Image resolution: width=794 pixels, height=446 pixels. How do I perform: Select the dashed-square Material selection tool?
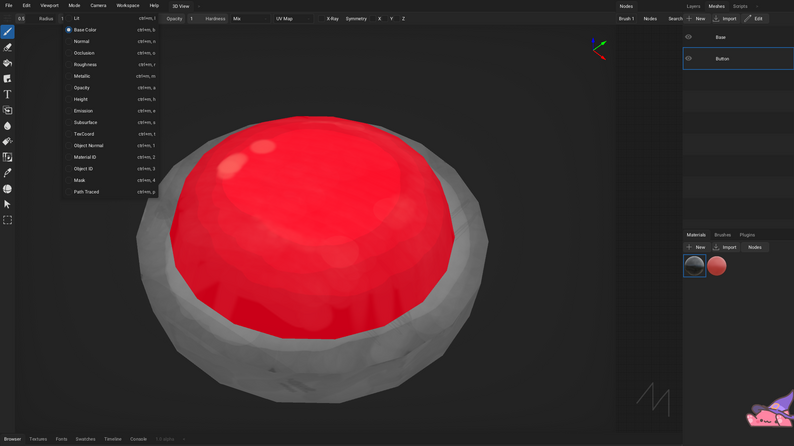8,220
